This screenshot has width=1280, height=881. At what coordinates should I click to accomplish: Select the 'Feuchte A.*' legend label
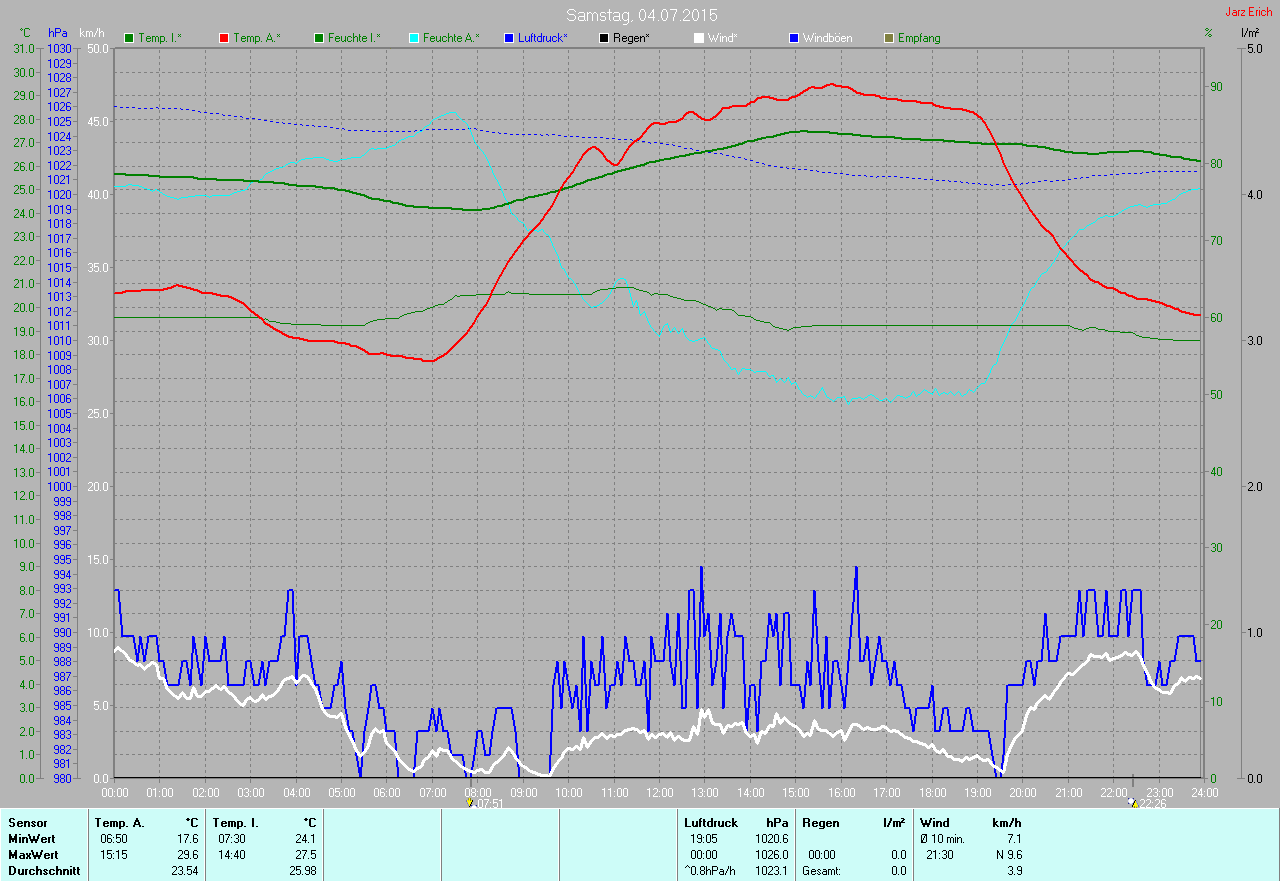(x=451, y=38)
